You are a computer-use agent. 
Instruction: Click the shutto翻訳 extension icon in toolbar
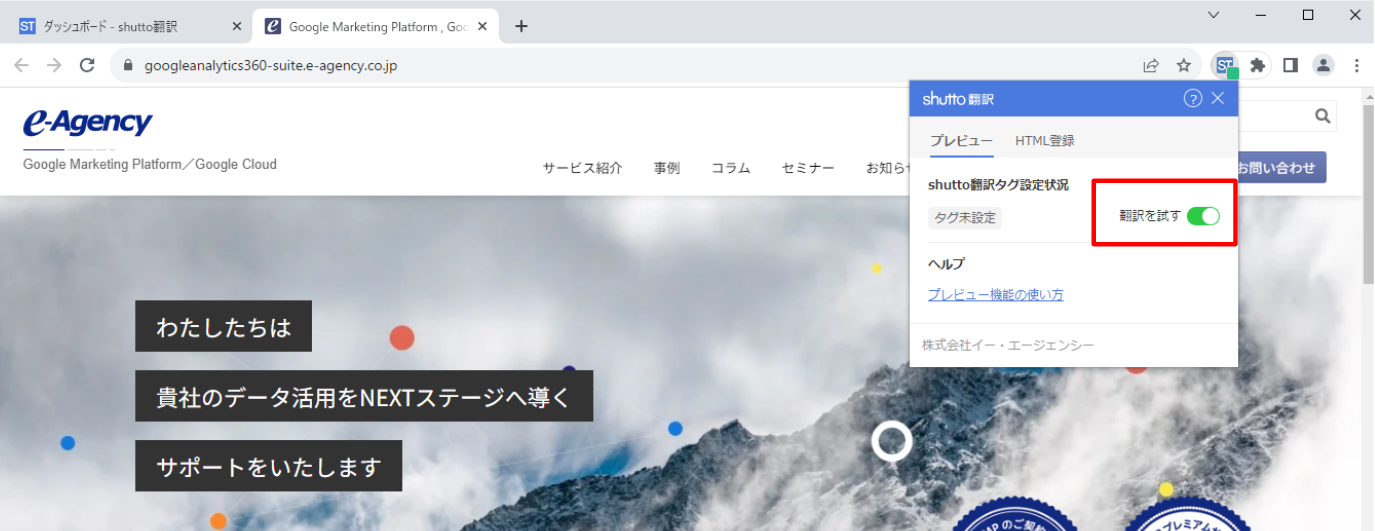tap(1226, 66)
